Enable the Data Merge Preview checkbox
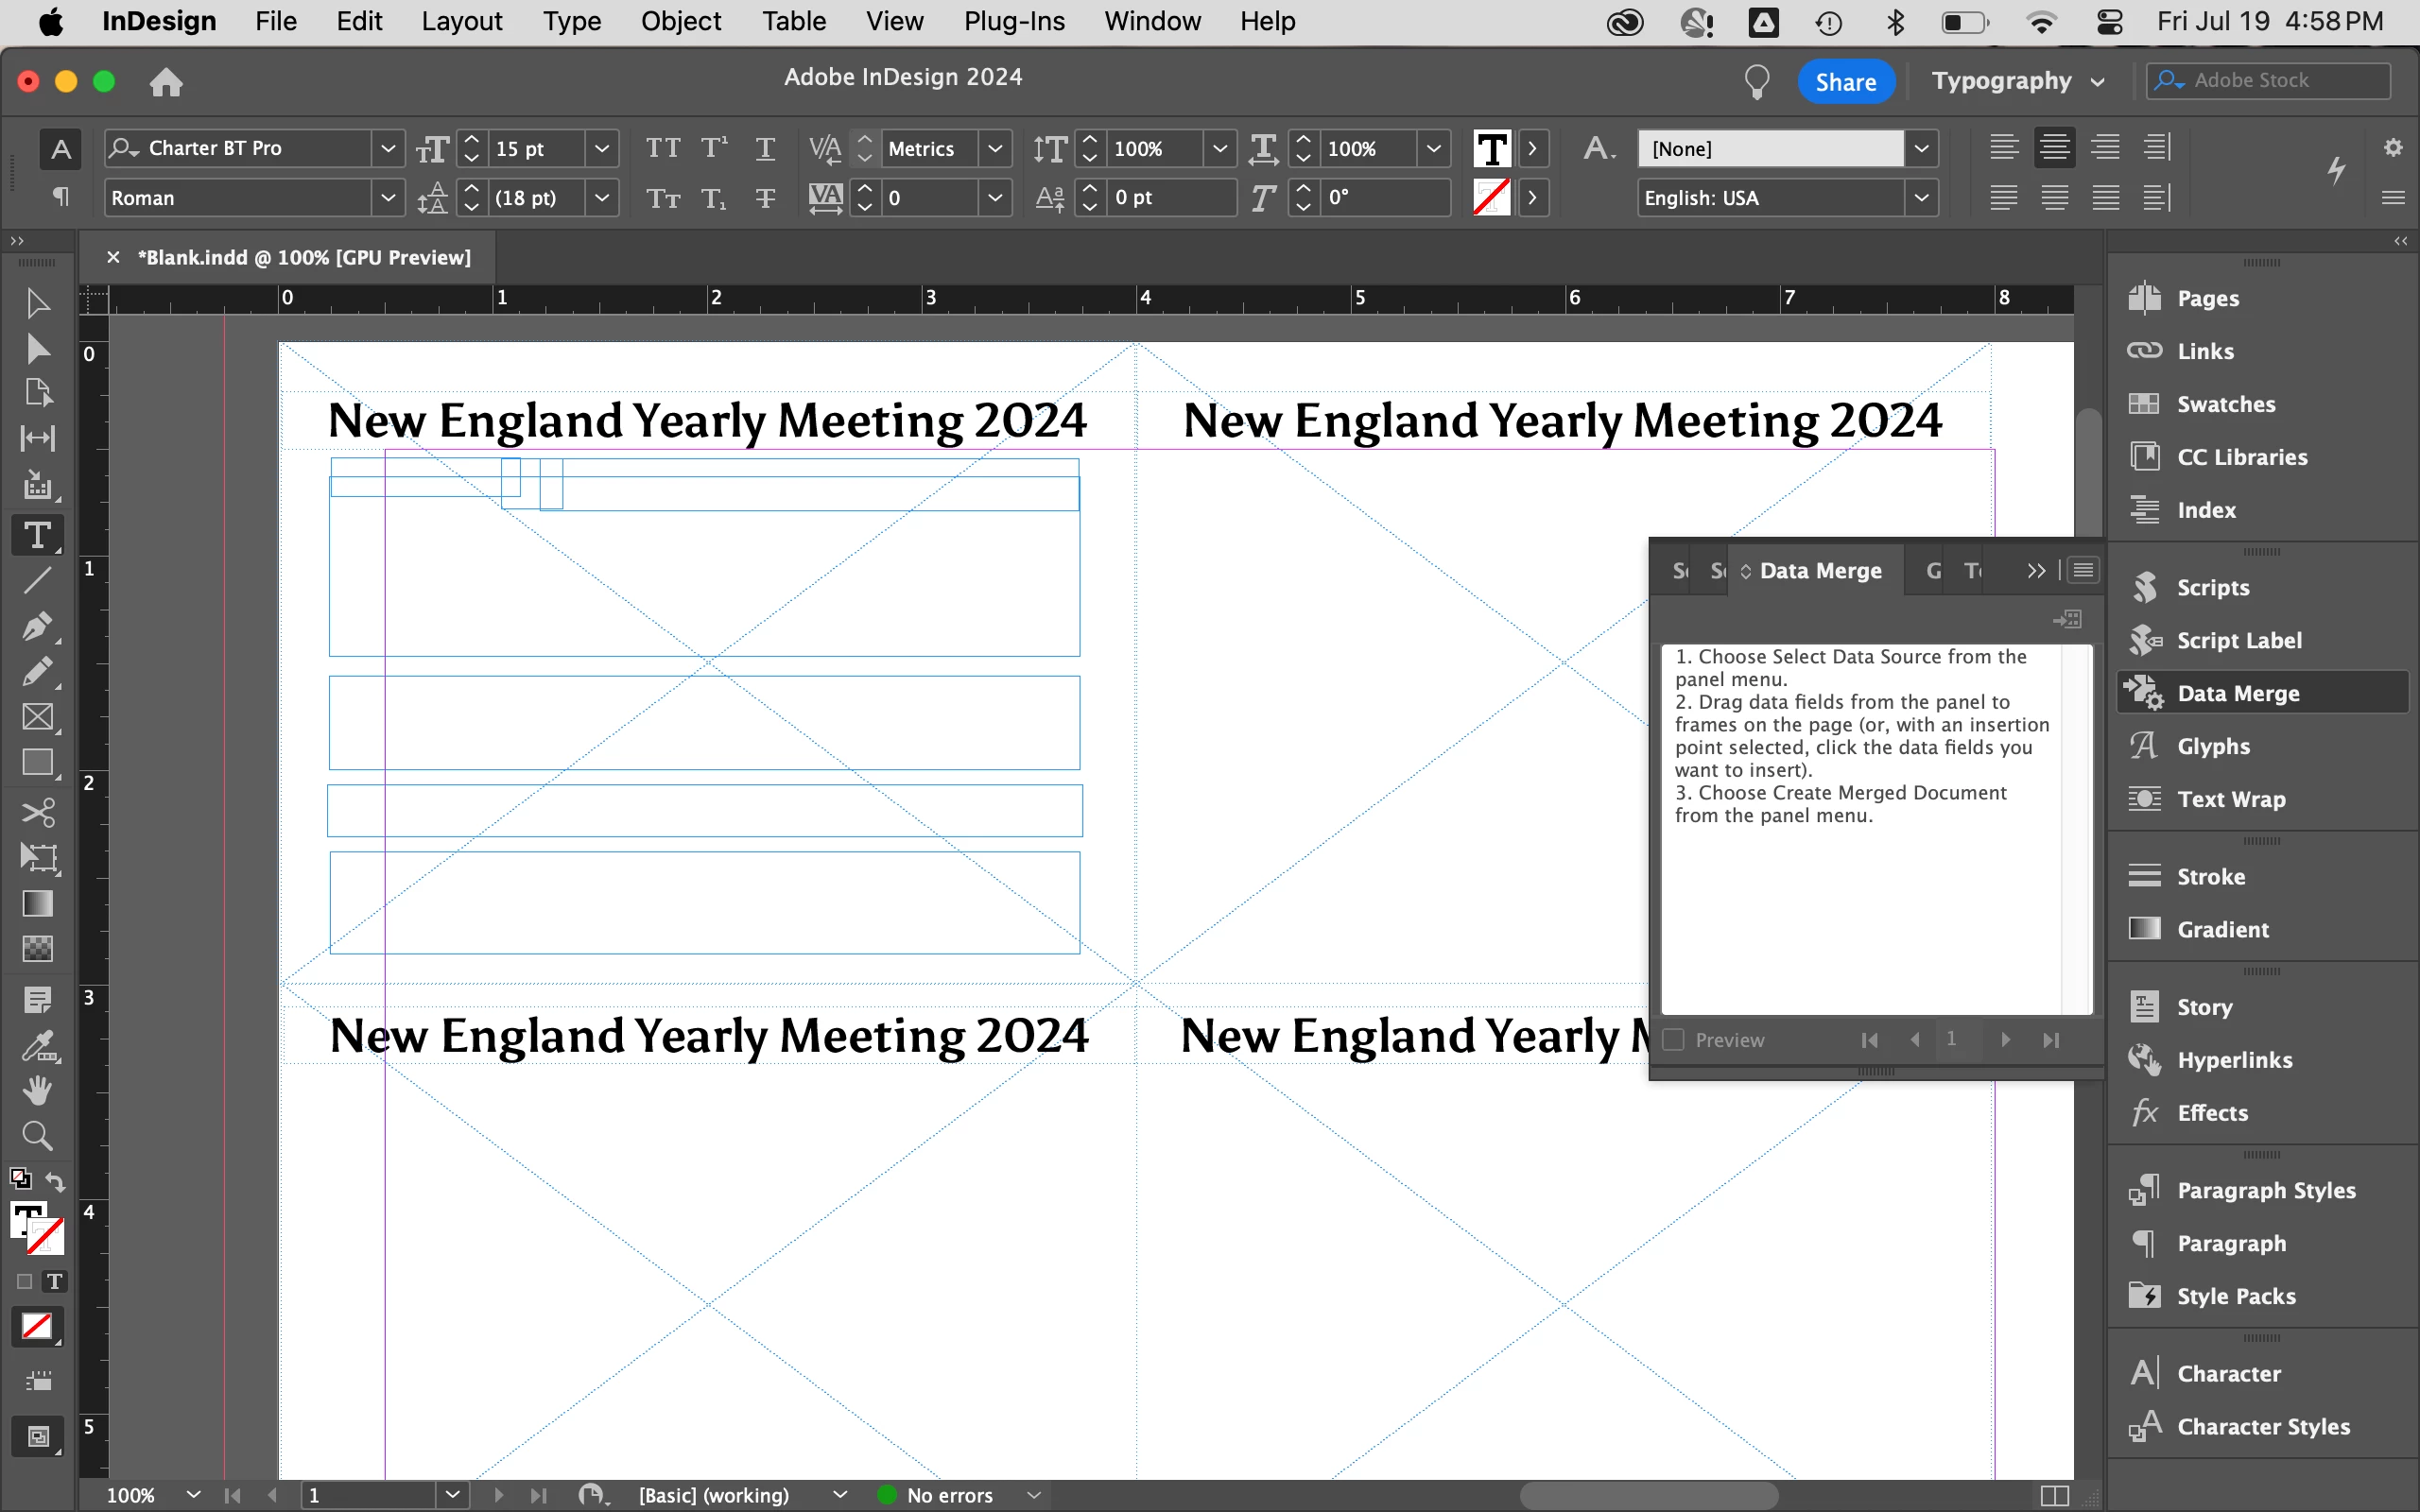 1673,1040
